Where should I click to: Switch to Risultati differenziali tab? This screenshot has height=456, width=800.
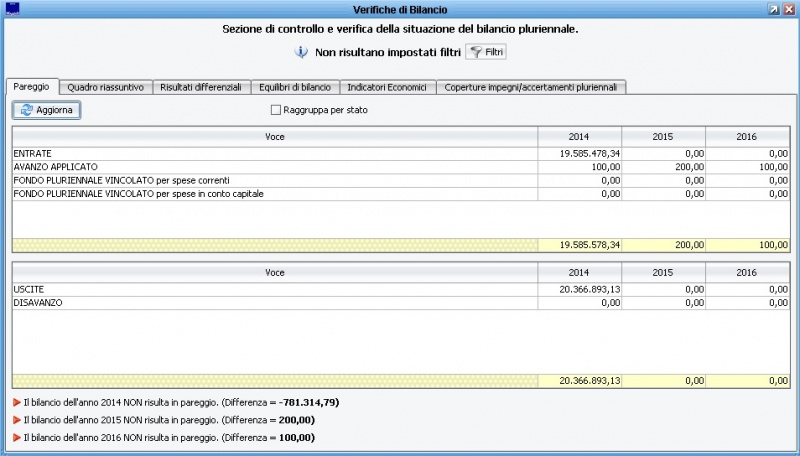(201, 87)
